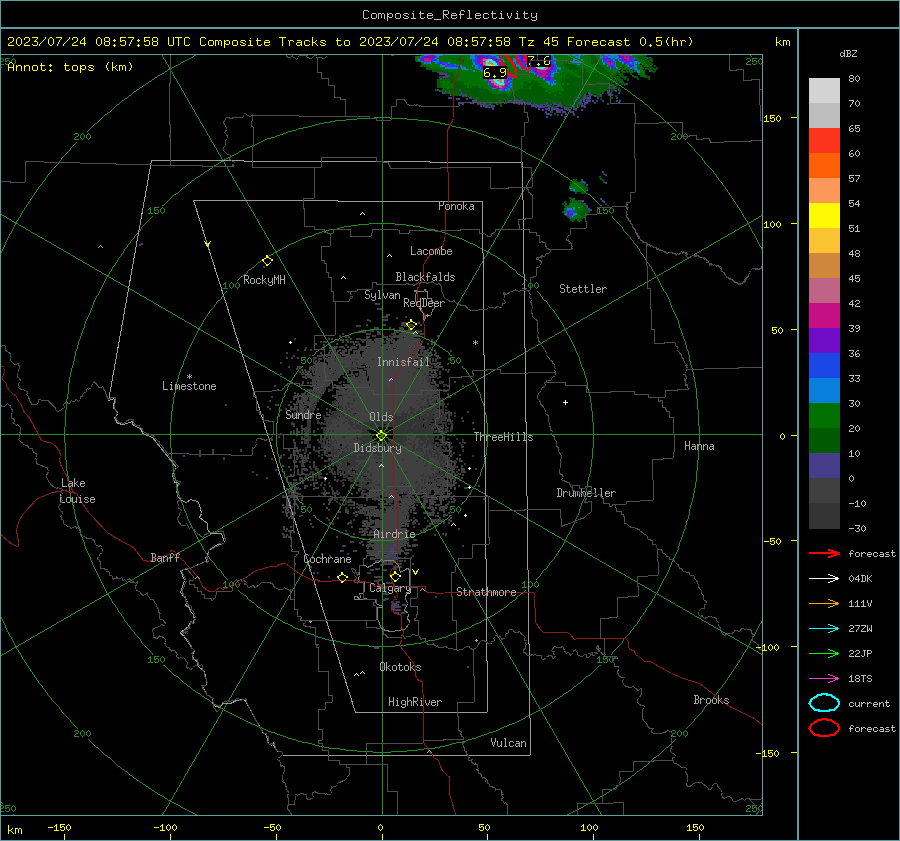Click the Cochrane town label
Screen dimensions: 900x841
327,559
